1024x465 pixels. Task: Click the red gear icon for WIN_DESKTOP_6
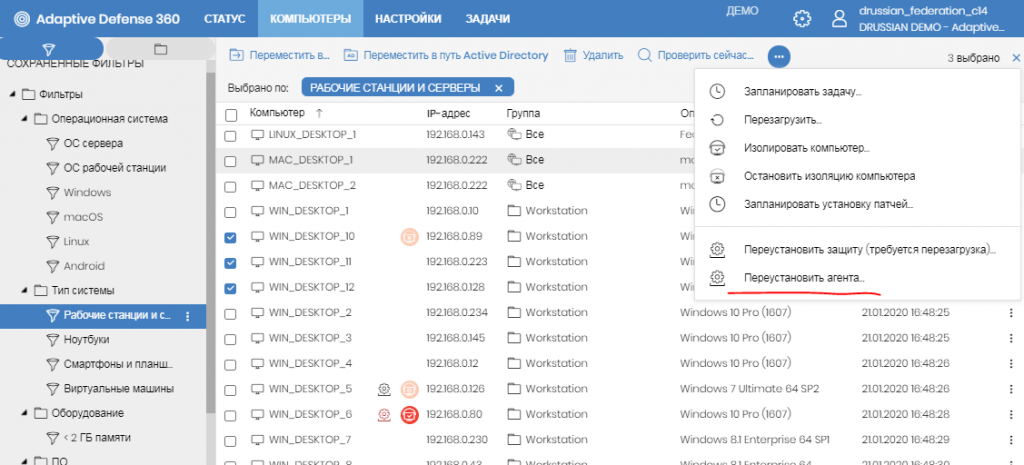(384, 414)
